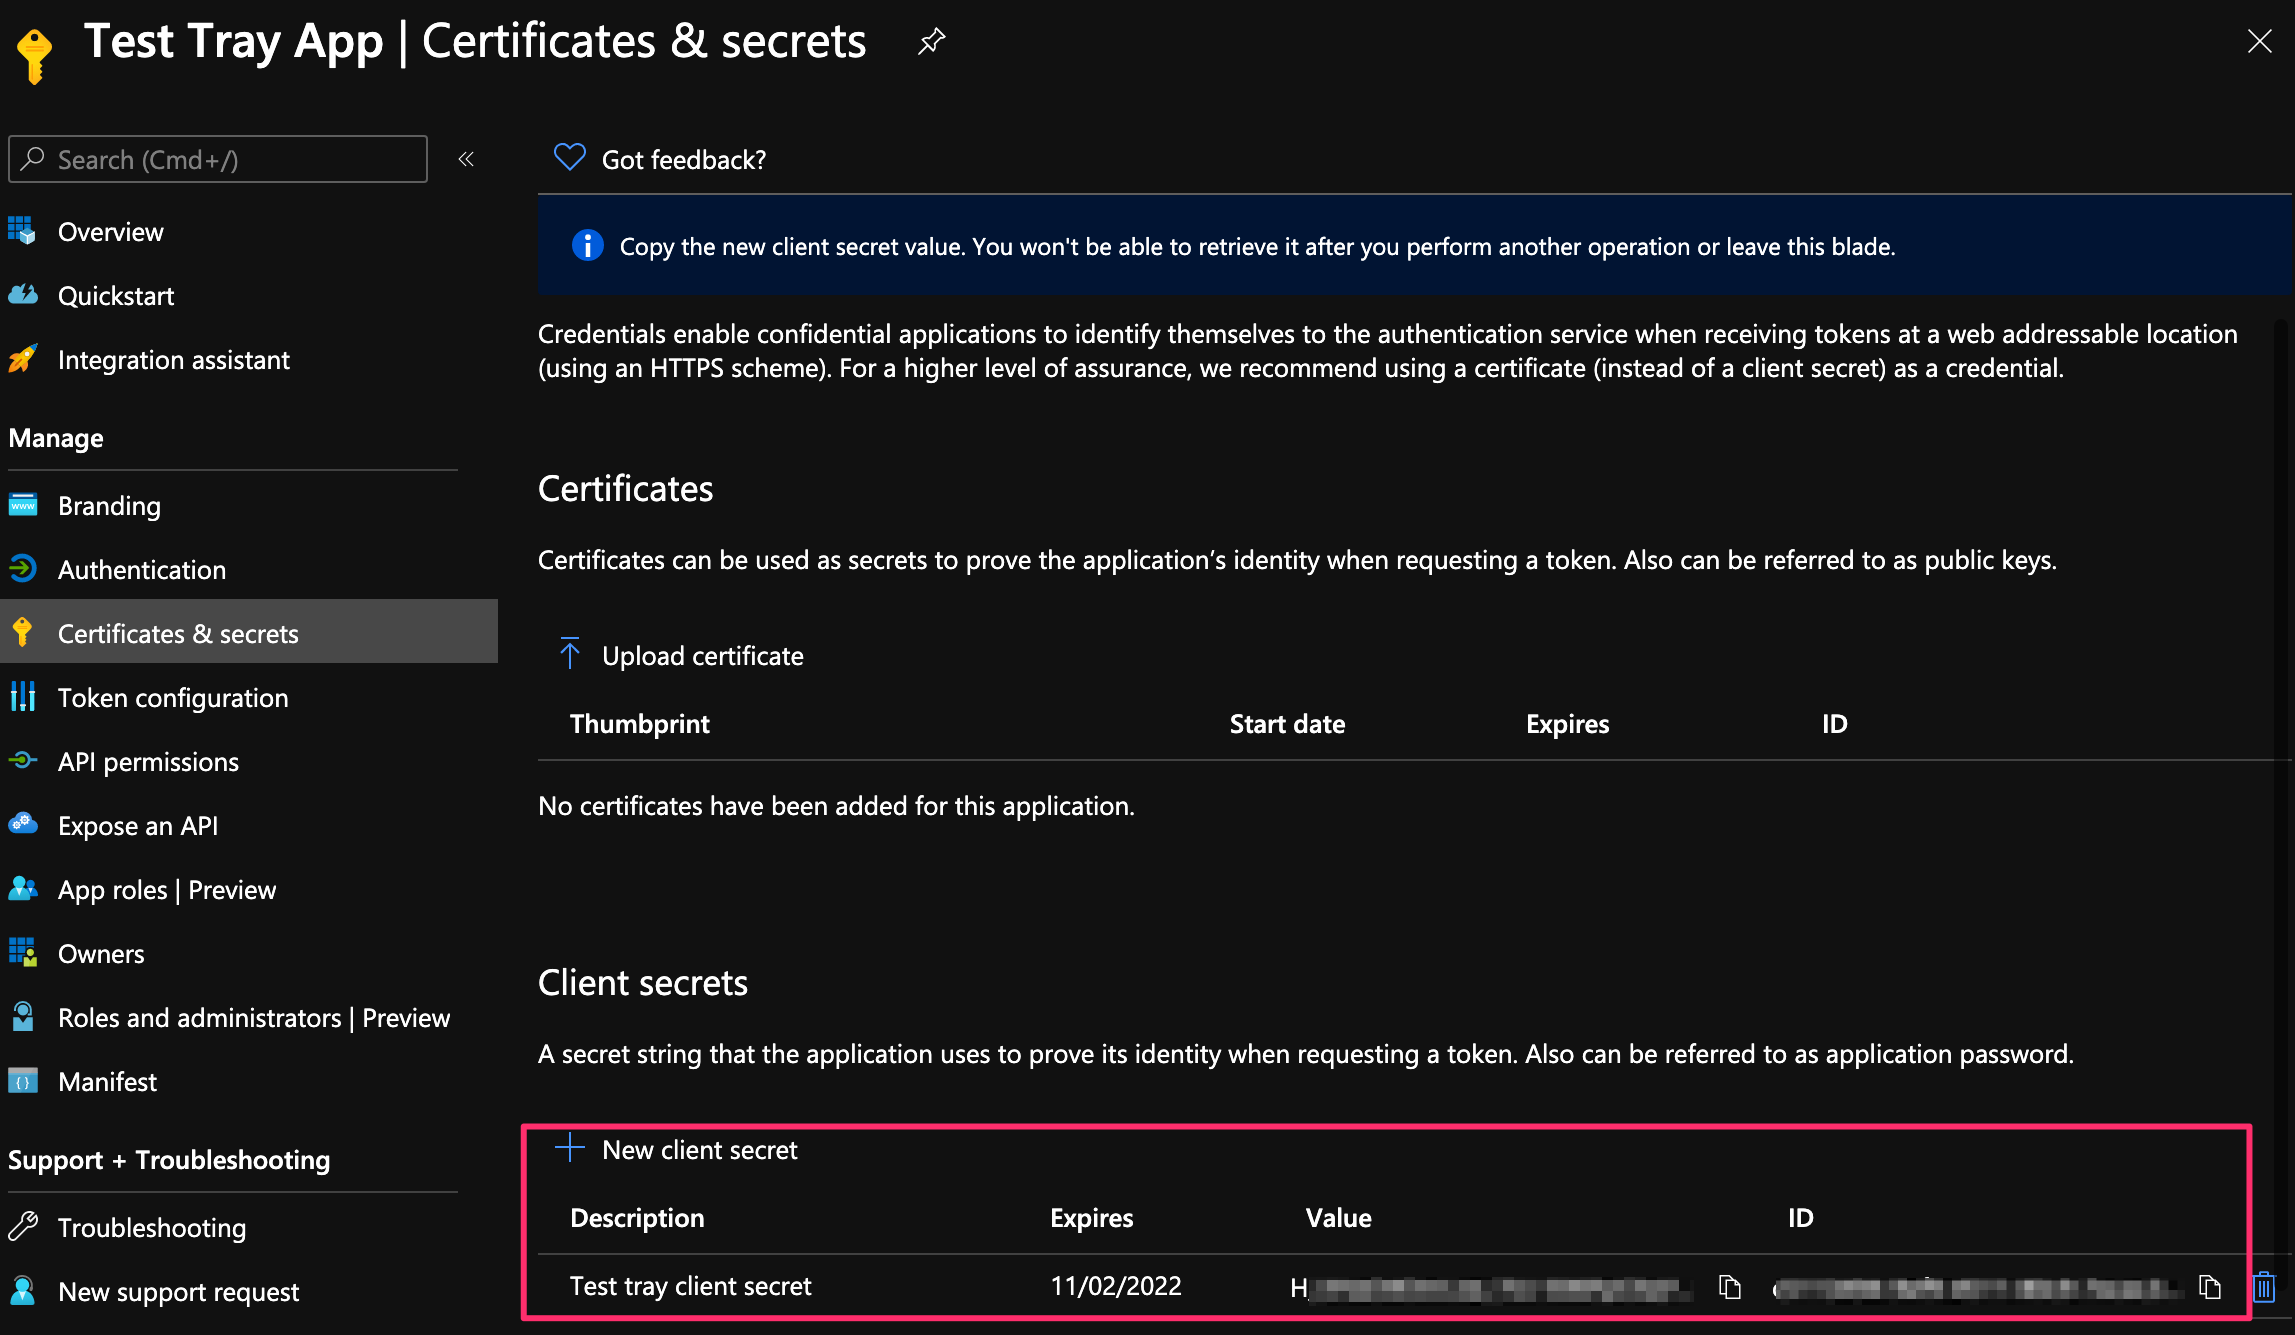Image resolution: width=2295 pixels, height=1335 pixels.
Task: Open Troubleshooting under Support
Action: (x=151, y=1227)
